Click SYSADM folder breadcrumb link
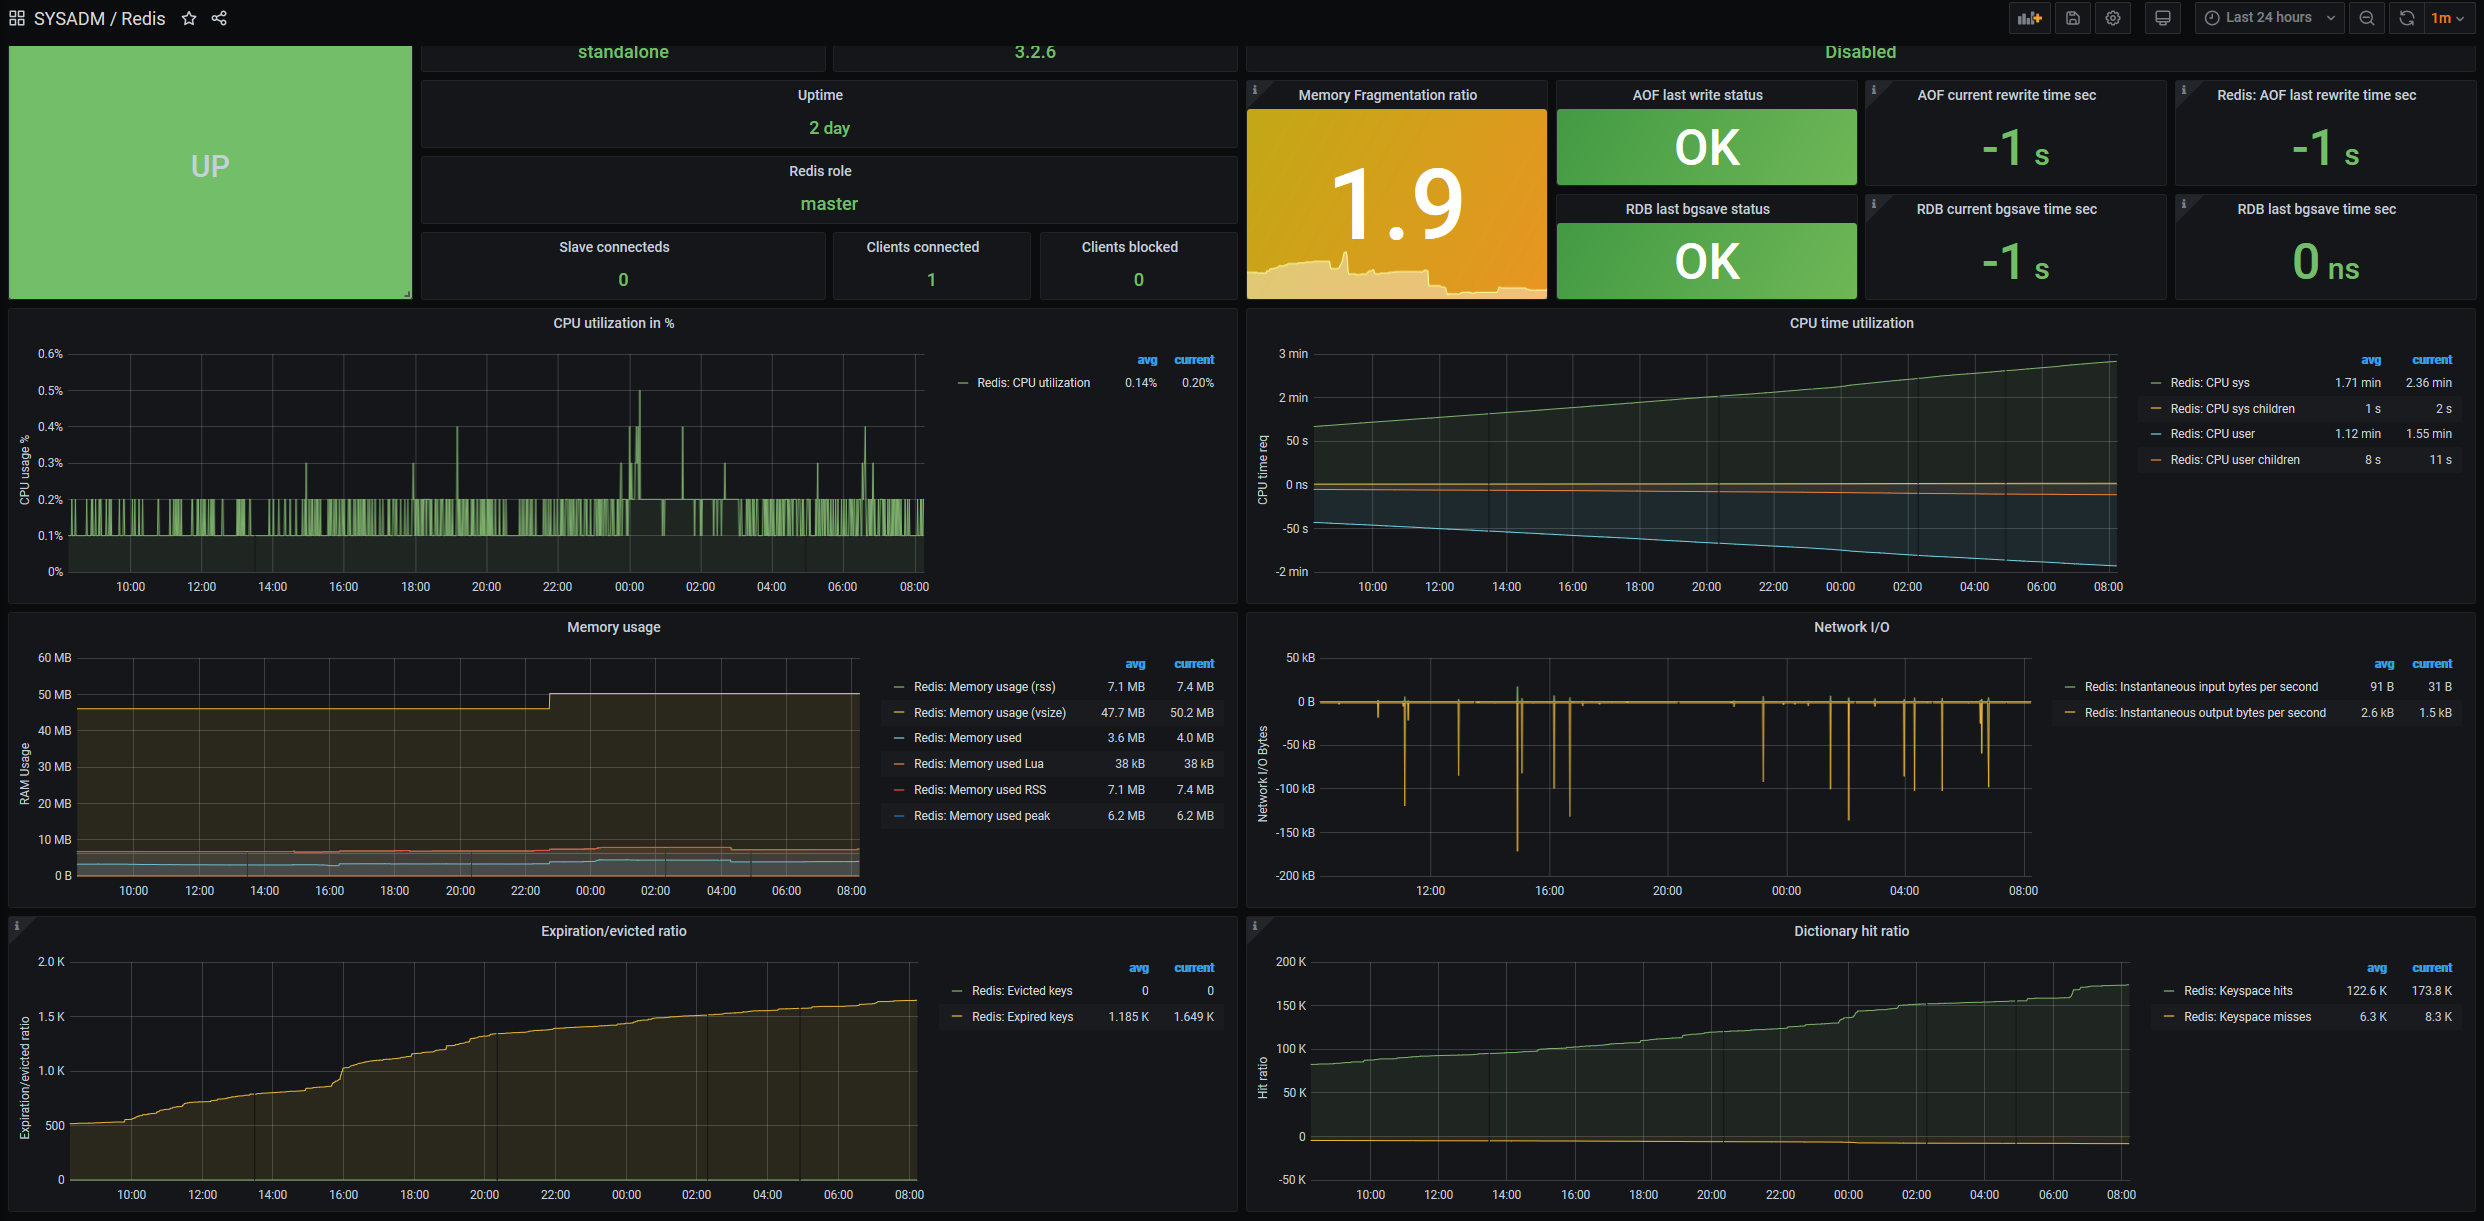The image size is (2484, 1221). [x=69, y=18]
